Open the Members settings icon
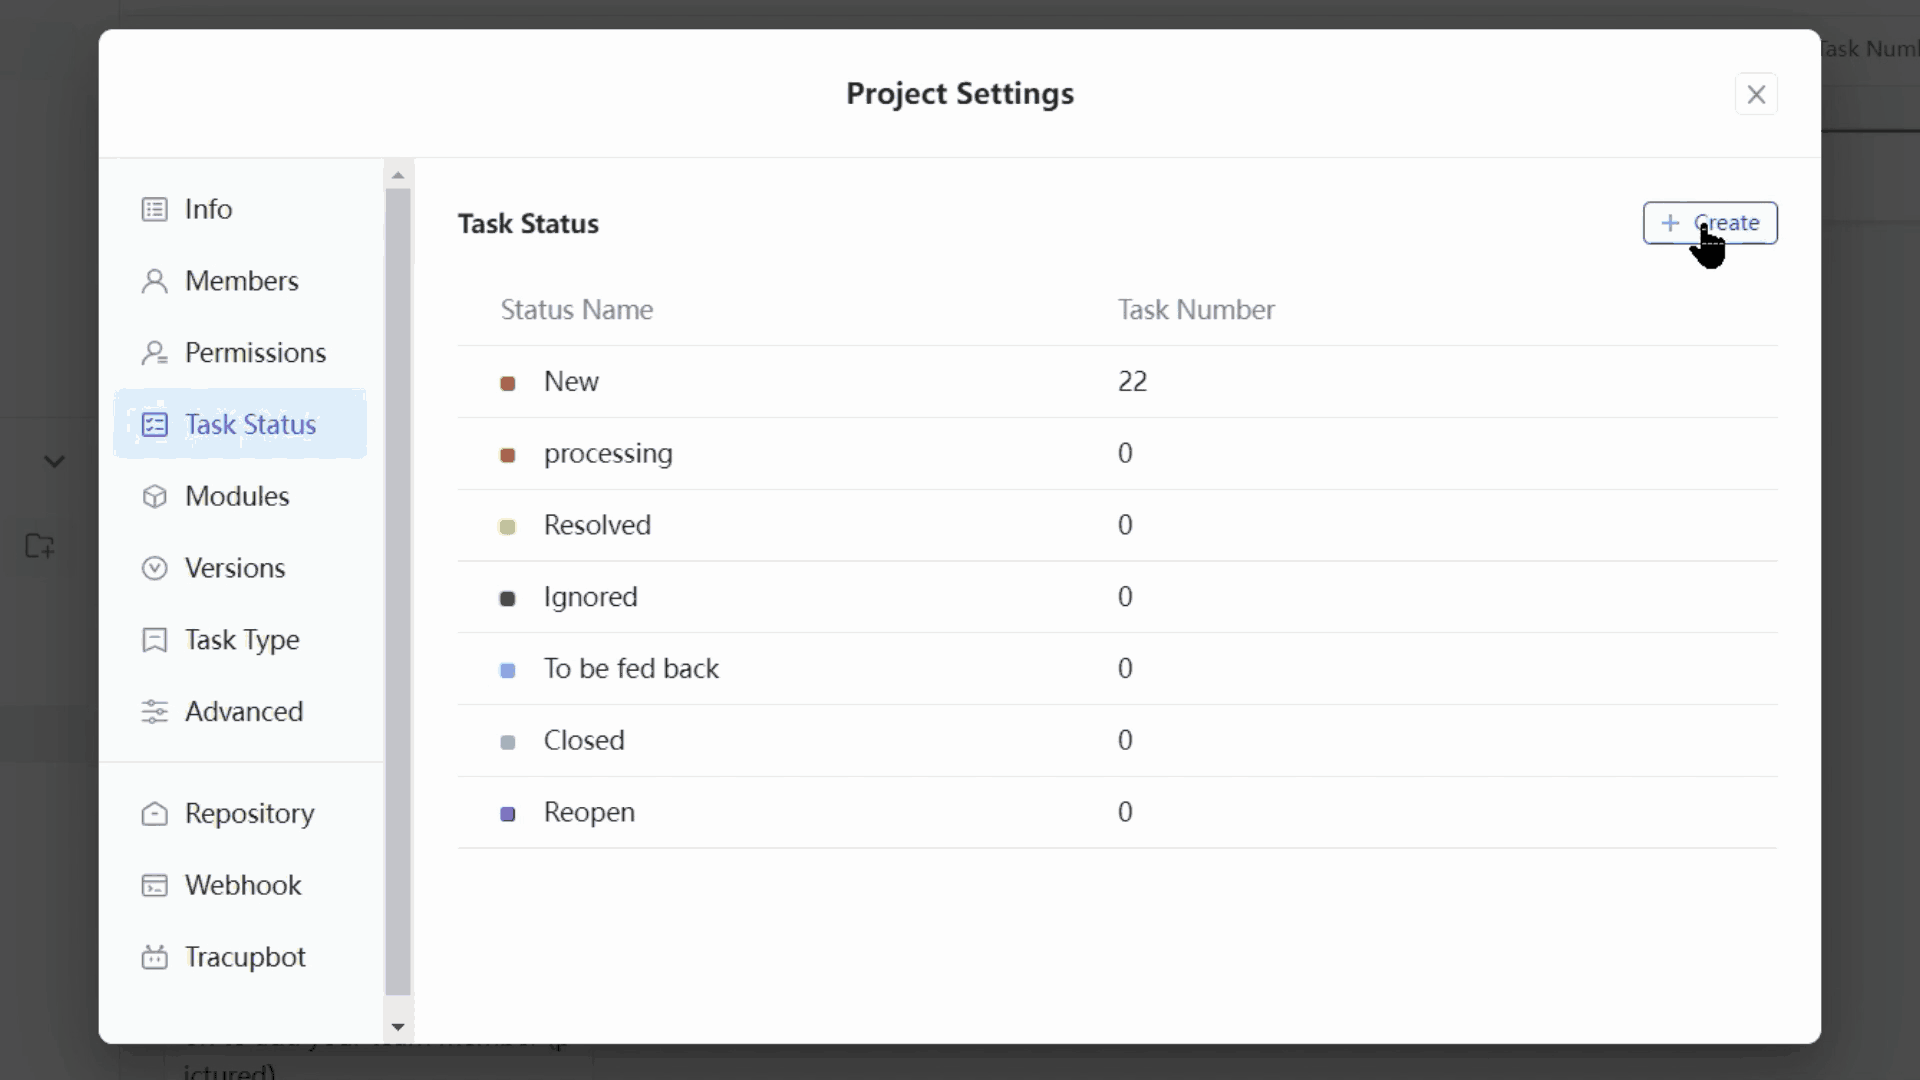This screenshot has width=1920, height=1080. pyautogui.click(x=156, y=281)
